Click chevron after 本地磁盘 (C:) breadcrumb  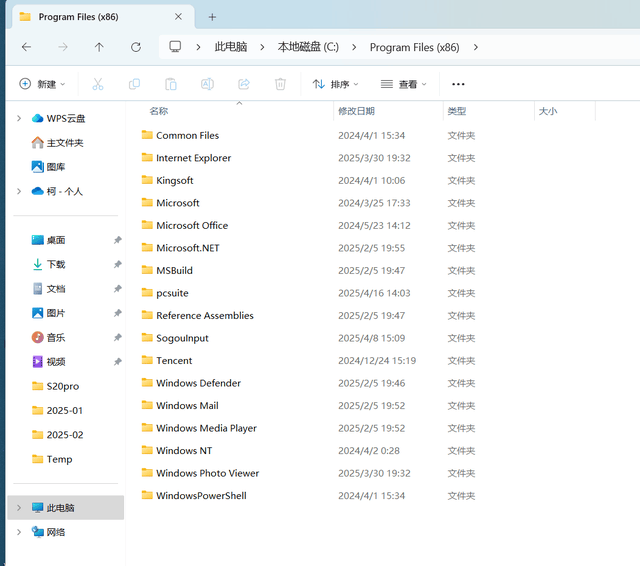click(x=354, y=47)
